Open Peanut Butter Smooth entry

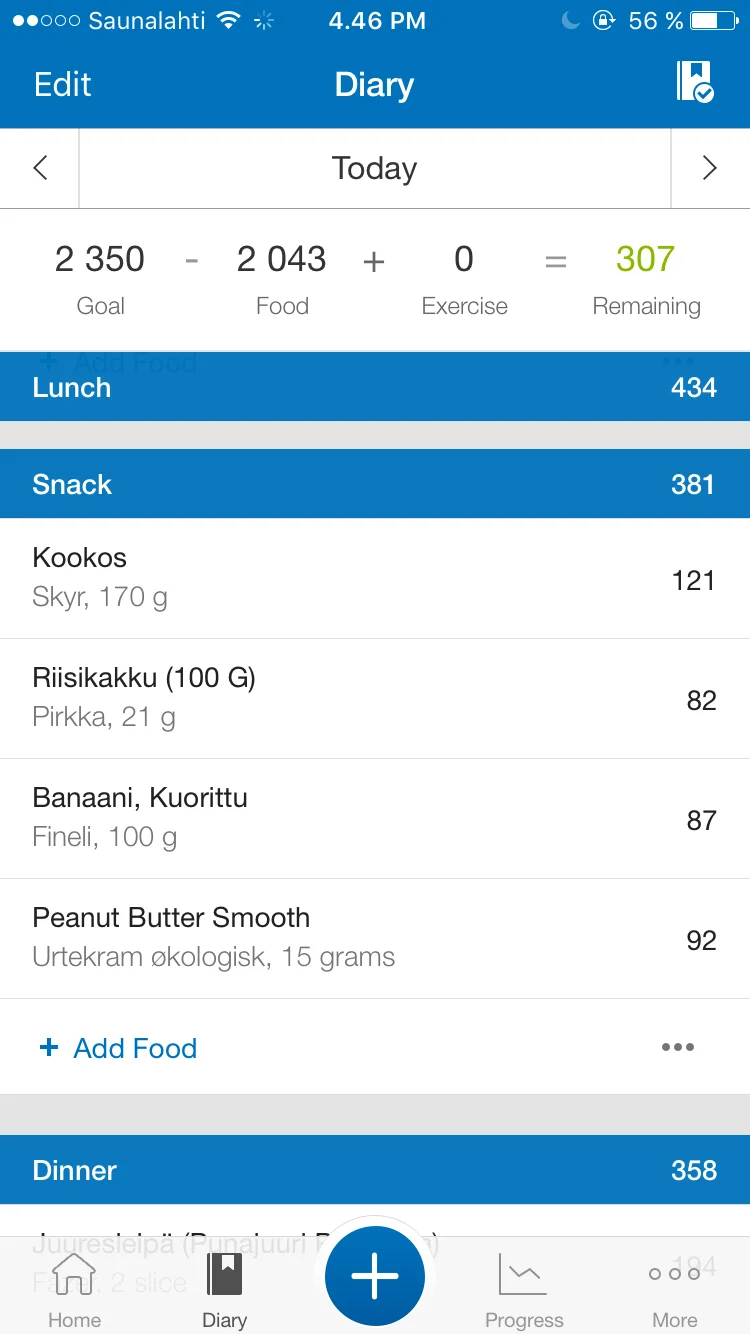375,938
